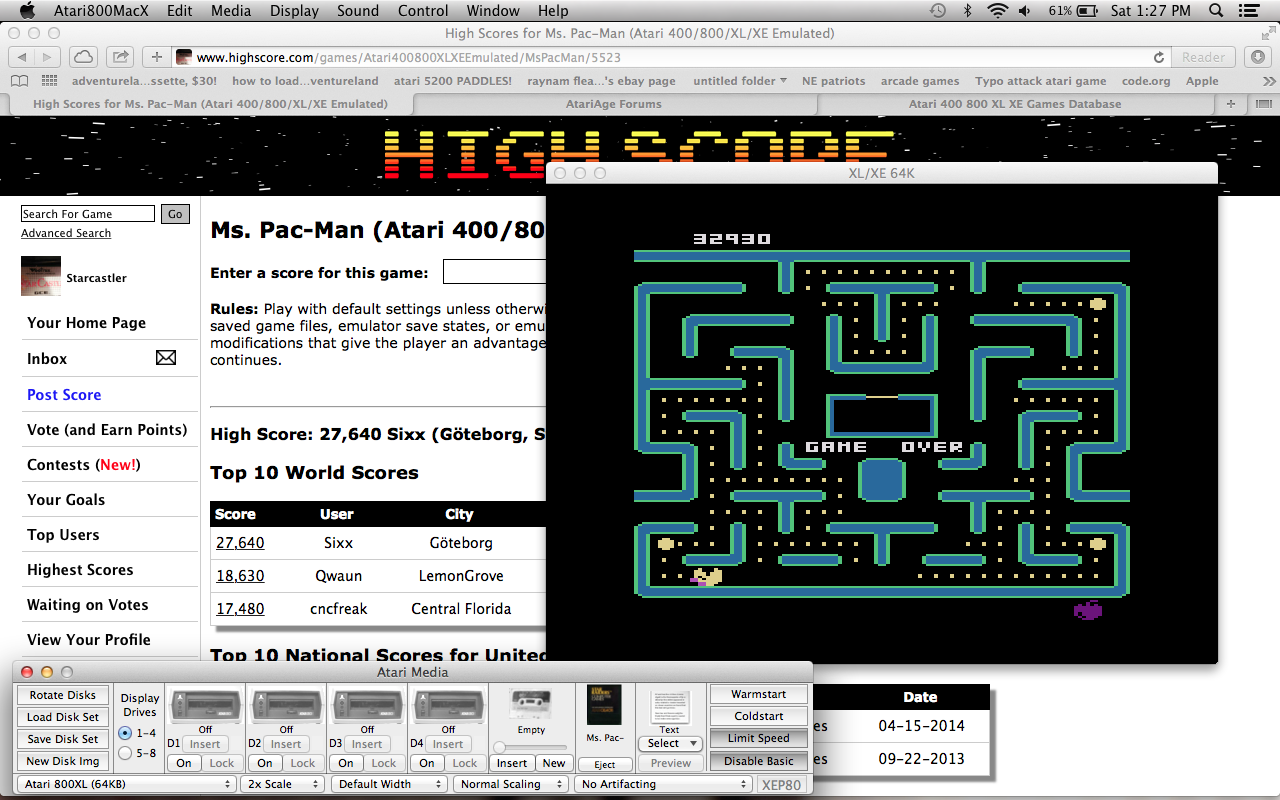The image size is (1280, 800).
Task: Click the cassette tape icon
Action: 531,704
